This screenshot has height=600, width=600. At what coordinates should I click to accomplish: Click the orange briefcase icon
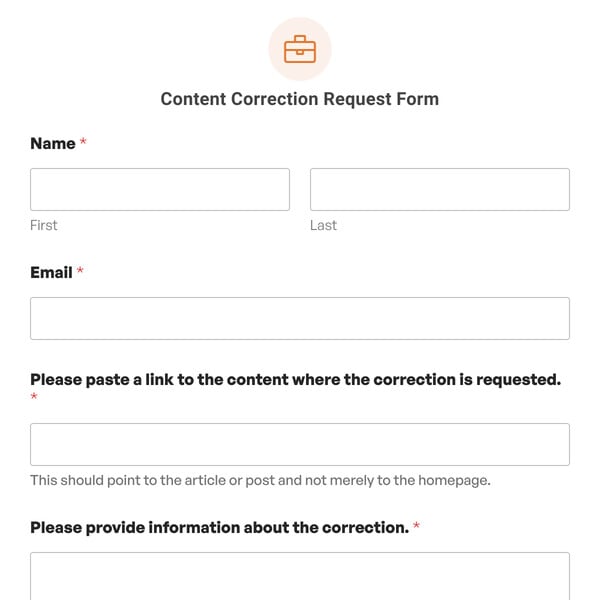coord(300,49)
